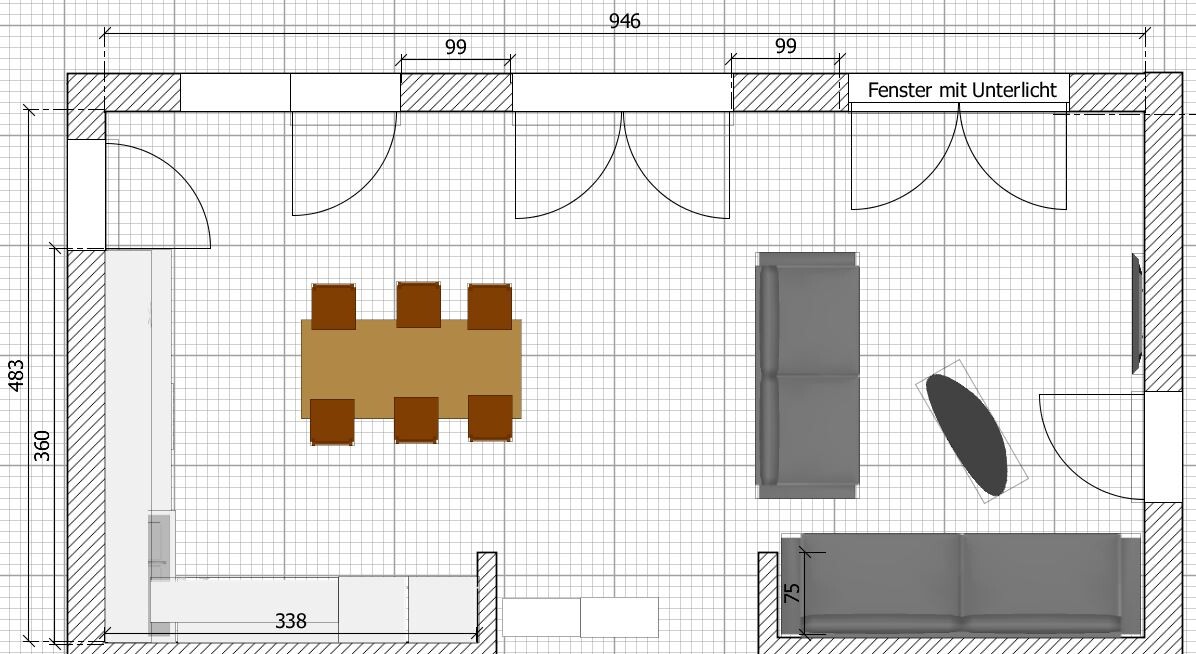This screenshot has height=654, width=1196.
Task: Pick the bottom-left dining chair
Action: 333,421
